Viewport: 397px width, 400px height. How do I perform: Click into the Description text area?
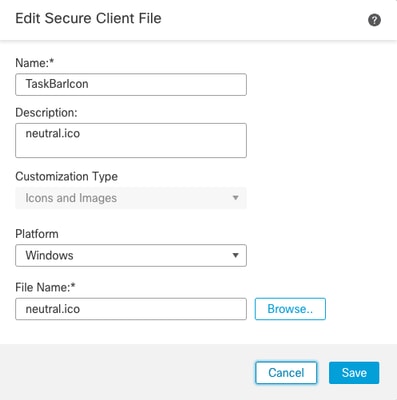point(131,140)
